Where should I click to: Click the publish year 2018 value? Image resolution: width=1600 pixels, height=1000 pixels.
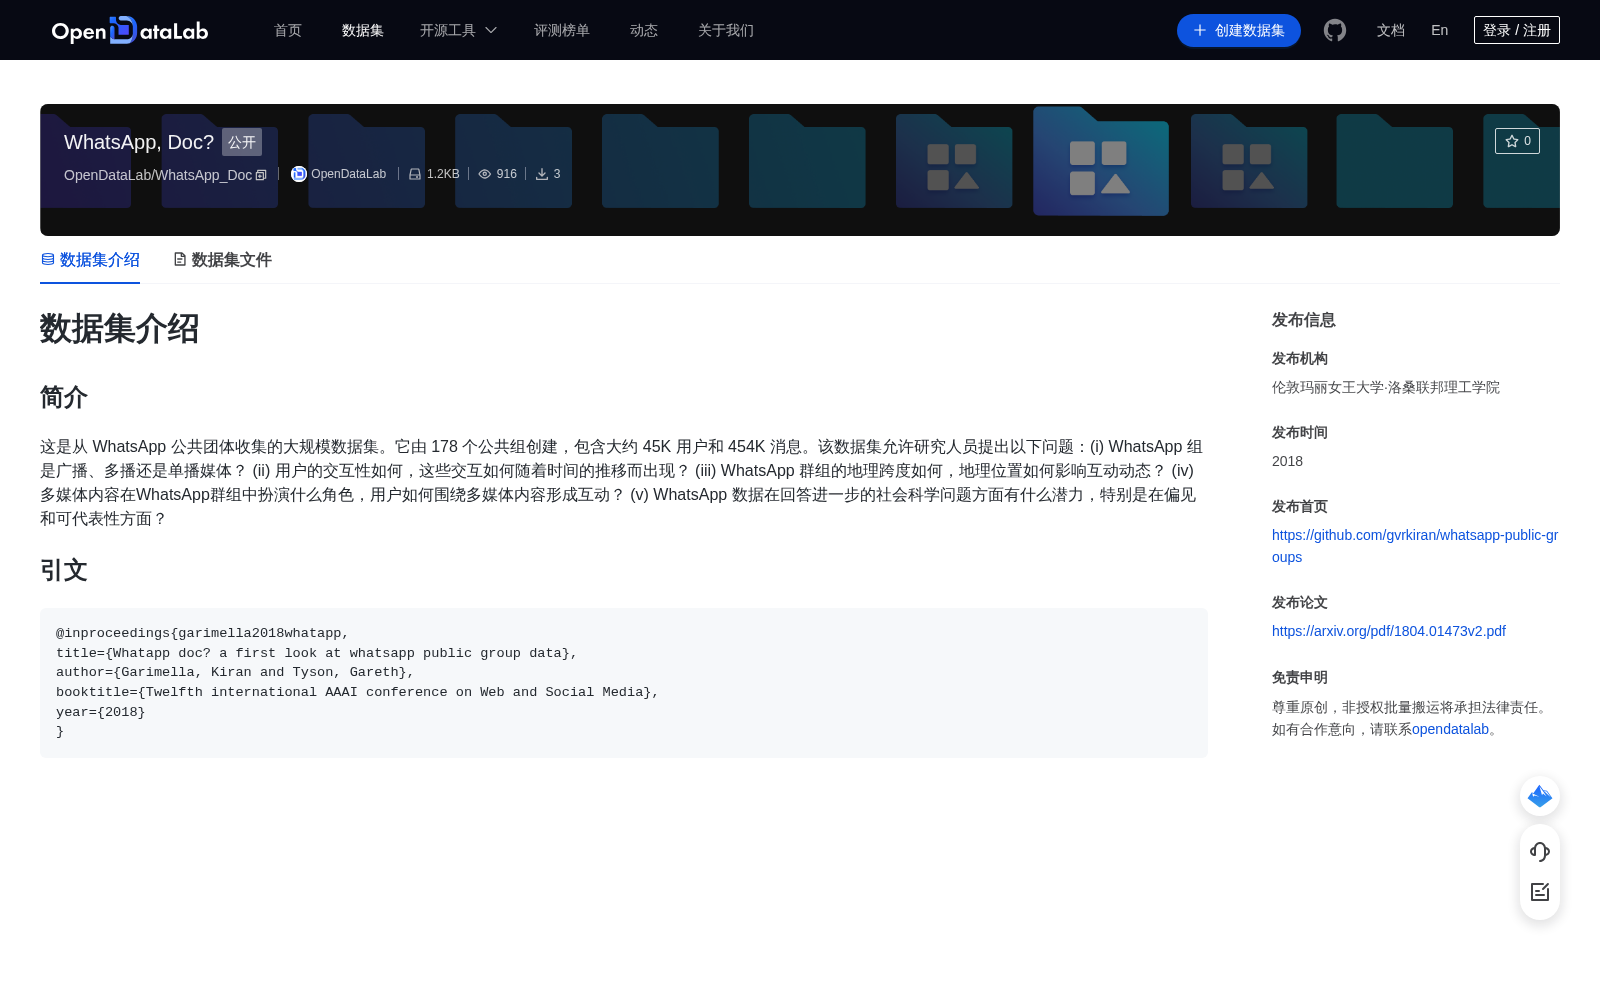point(1287,461)
